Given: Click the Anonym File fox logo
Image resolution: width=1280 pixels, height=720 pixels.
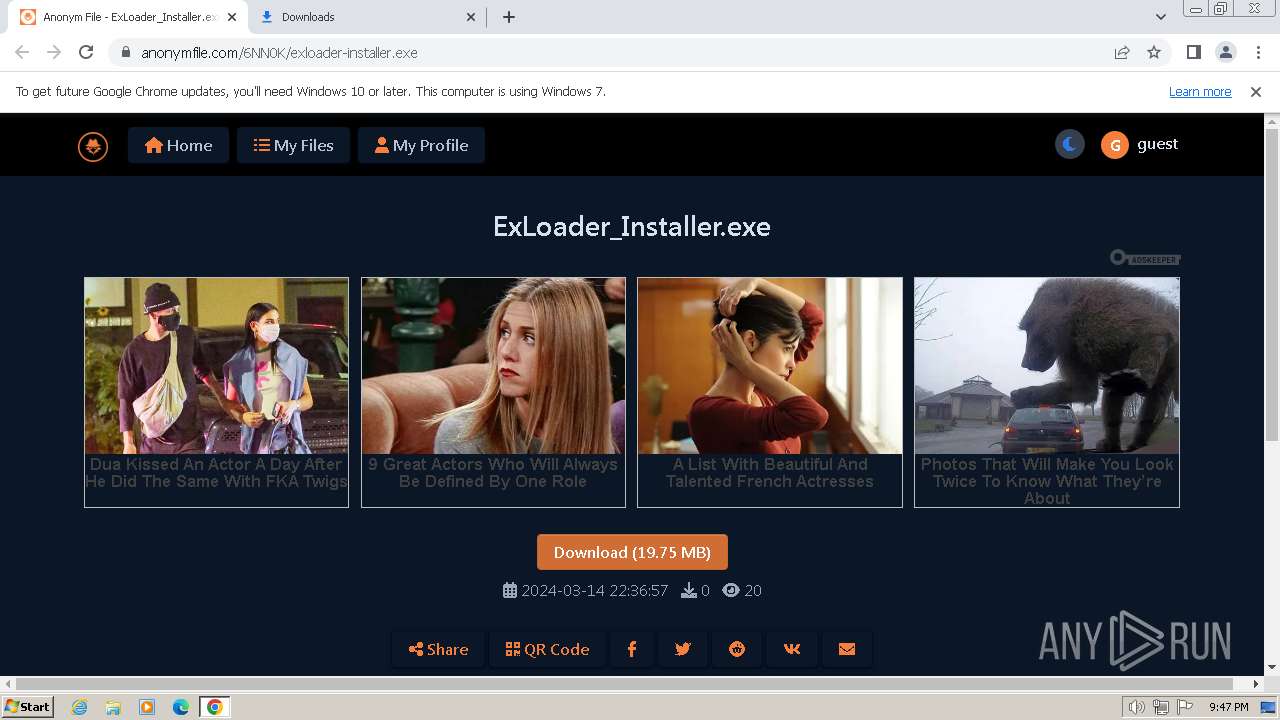Looking at the screenshot, I should (93, 146).
